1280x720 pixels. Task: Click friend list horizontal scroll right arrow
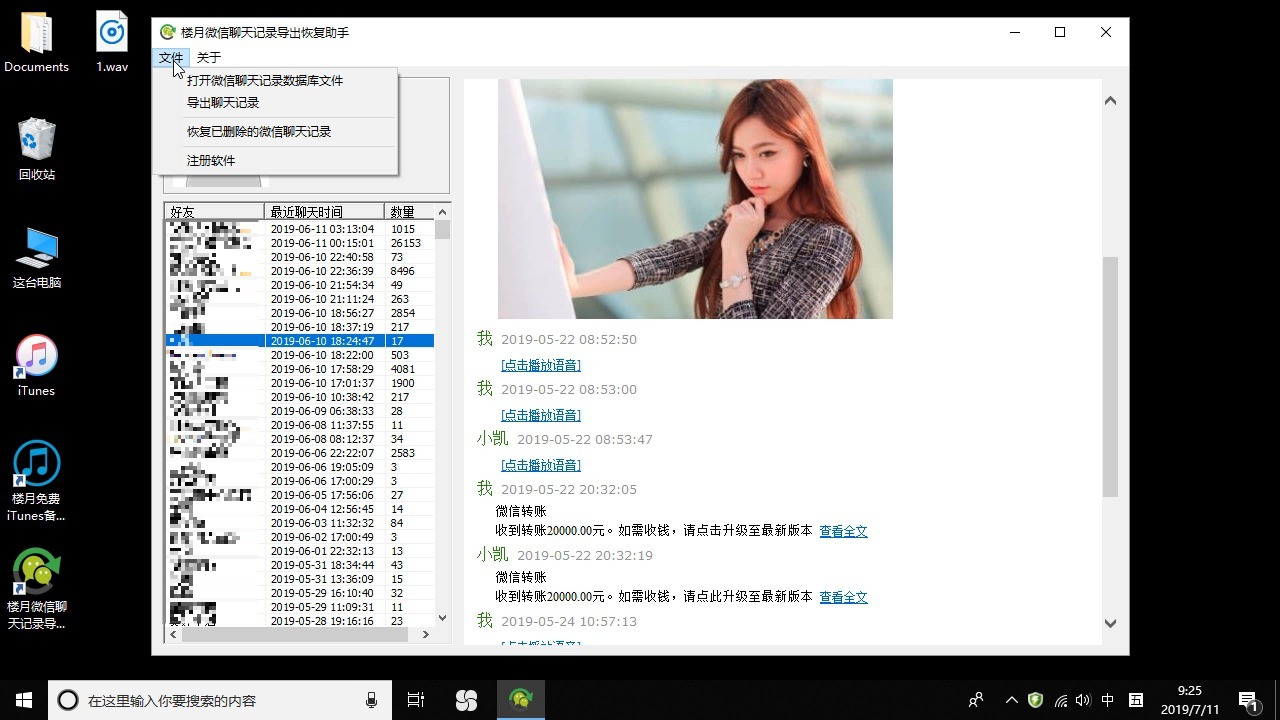coord(425,634)
